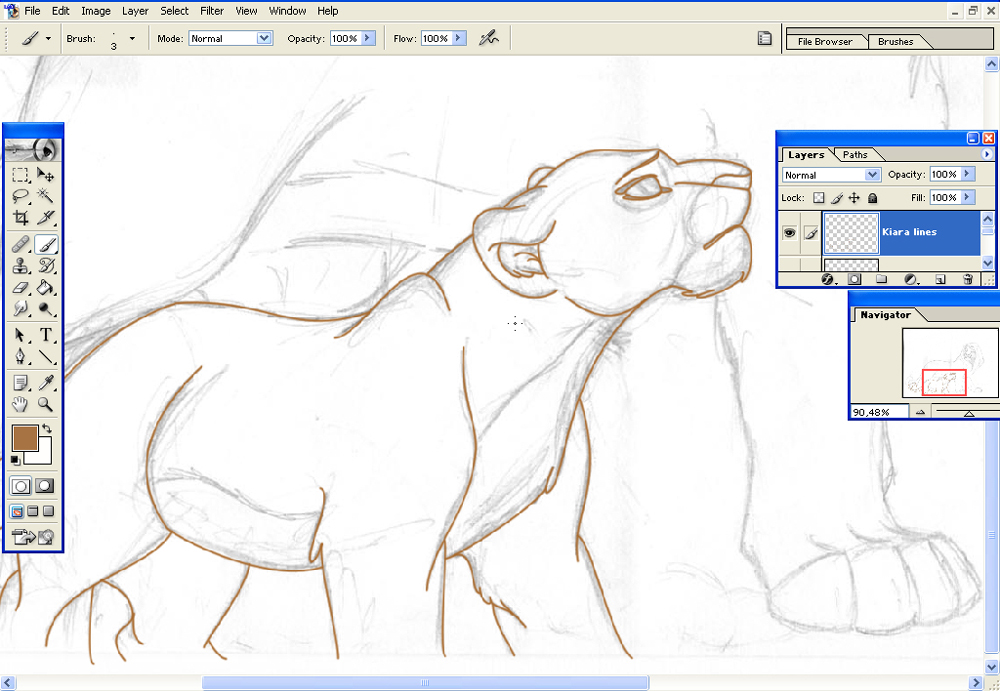Viewport: 1000px width, 691px height.
Task: Select the Rectangular Marquee tool
Action: [20, 175]
